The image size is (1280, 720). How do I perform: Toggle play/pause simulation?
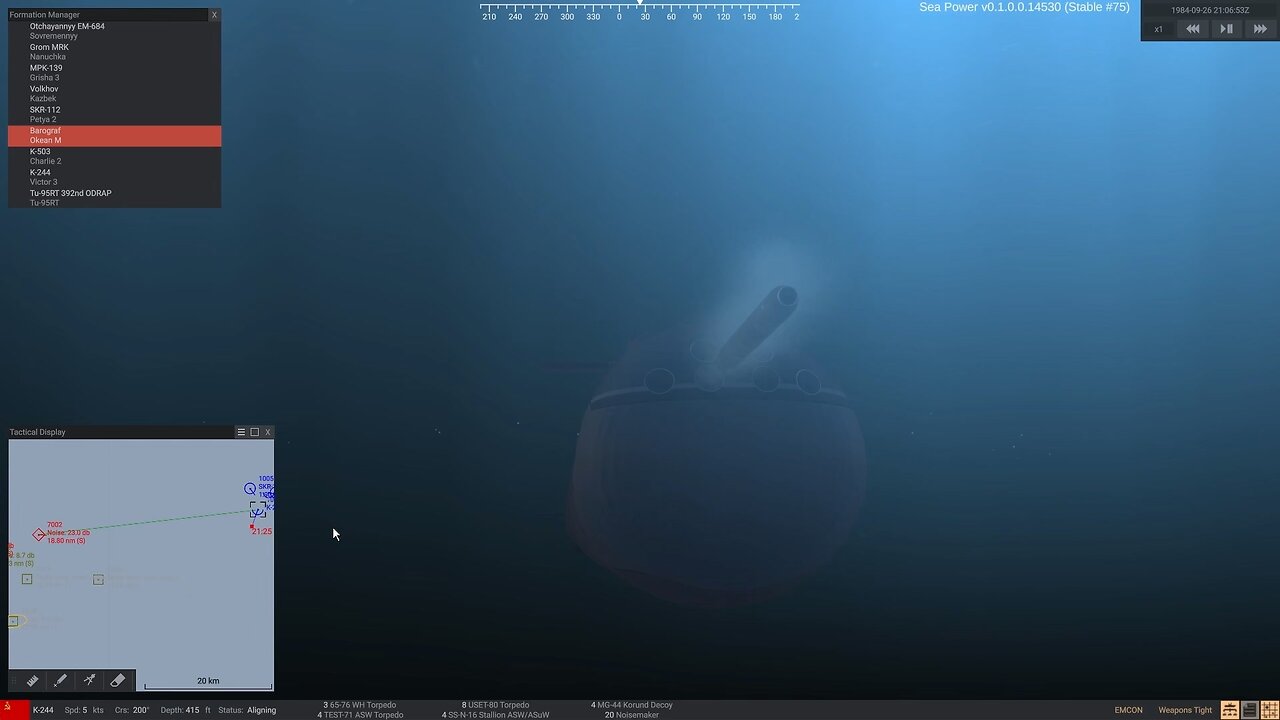pyautogui.click(x=1226, y=29)
